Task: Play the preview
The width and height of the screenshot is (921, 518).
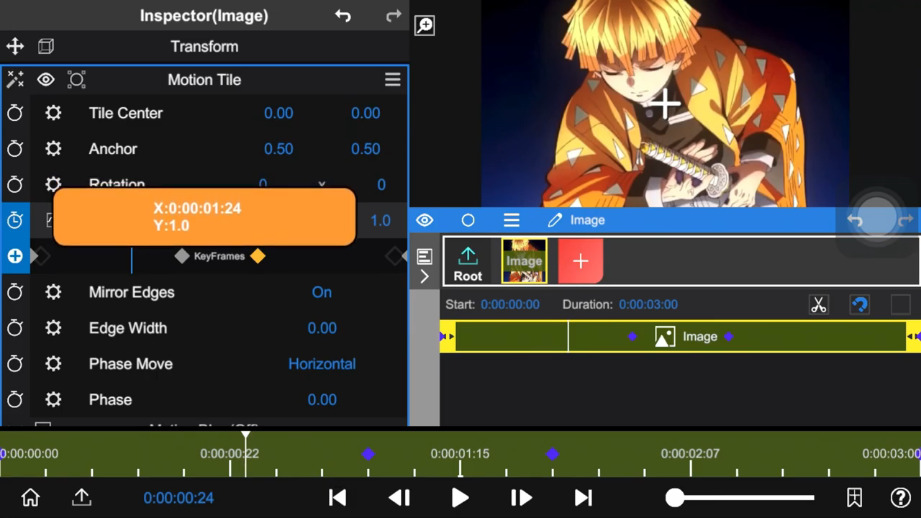Action: (x=460, y=497)
